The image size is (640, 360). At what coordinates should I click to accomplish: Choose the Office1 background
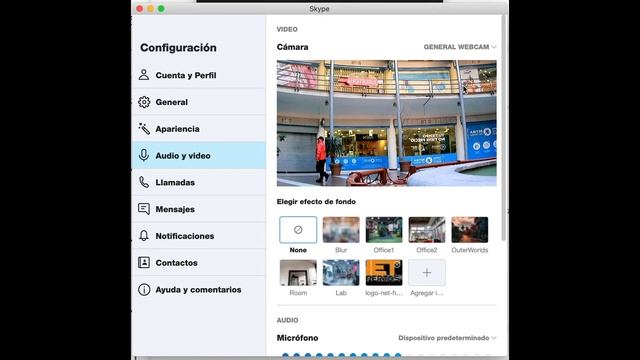(384, 230)
